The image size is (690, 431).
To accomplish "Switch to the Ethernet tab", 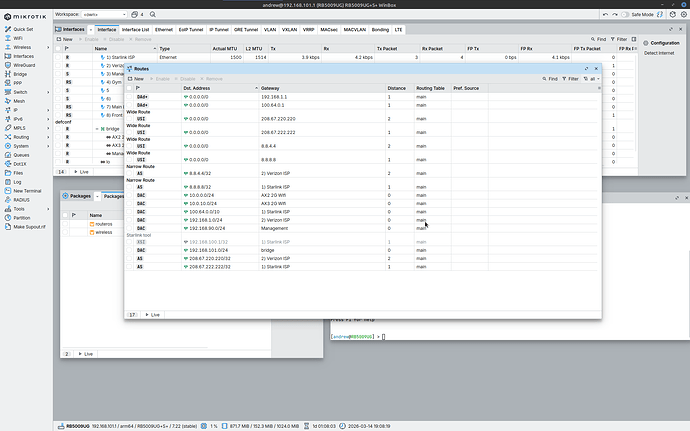I will coord(164,29).
